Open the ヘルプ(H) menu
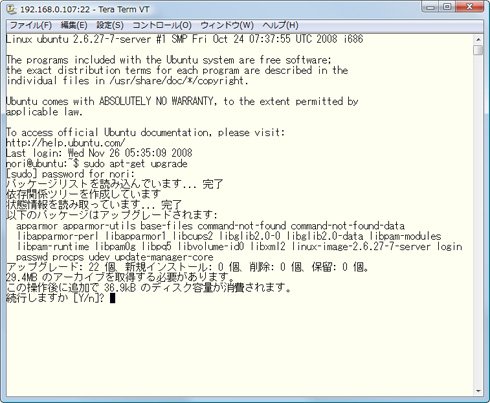 point(280,25)
